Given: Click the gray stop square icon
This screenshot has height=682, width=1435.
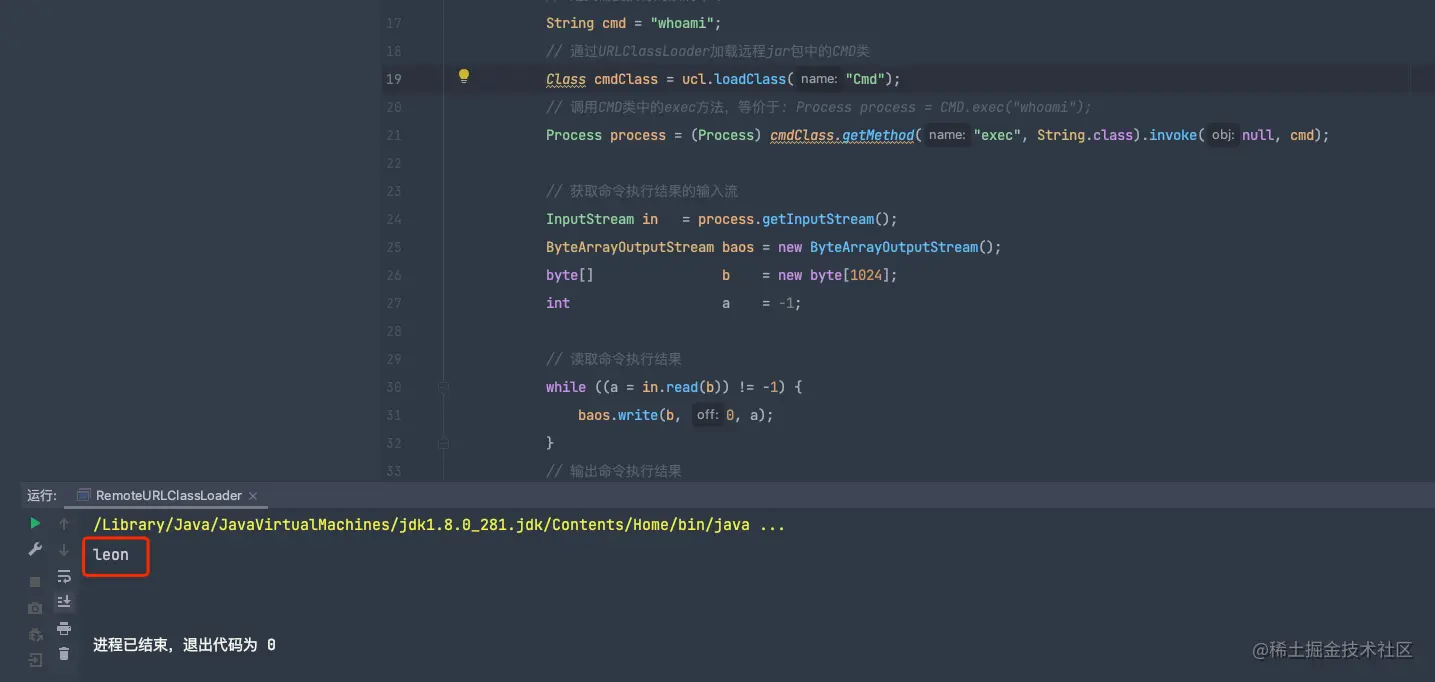Looking at the screenshot, I should coord(35,581).
